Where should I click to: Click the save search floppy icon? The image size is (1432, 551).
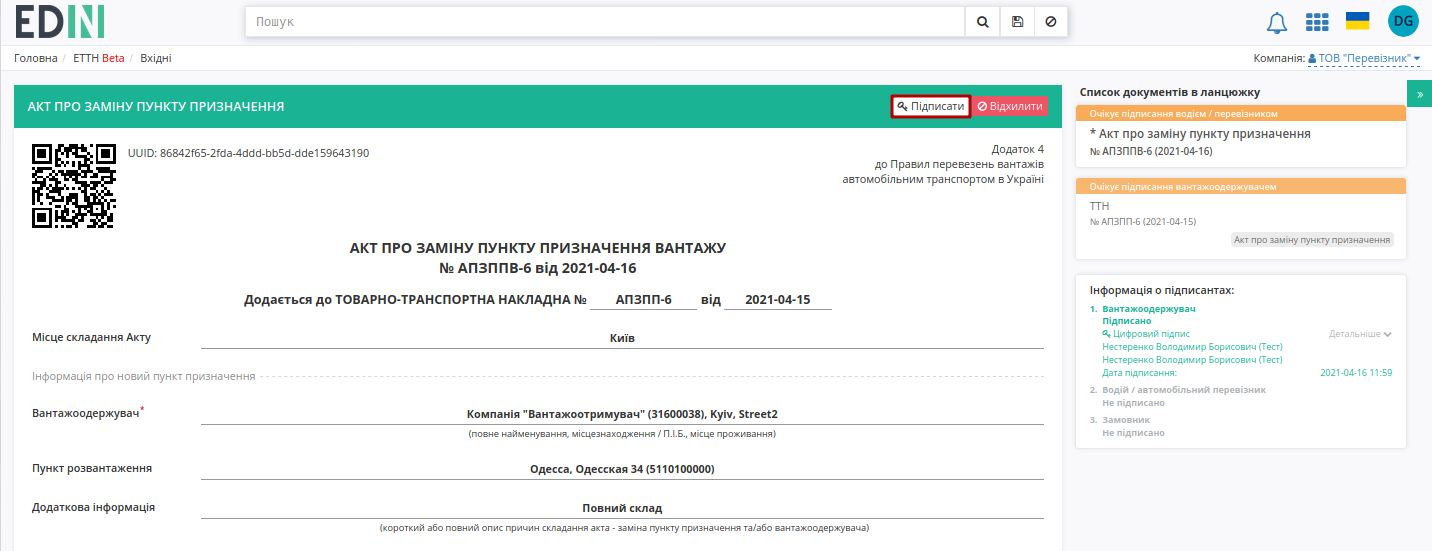[x=1017, y=21]
